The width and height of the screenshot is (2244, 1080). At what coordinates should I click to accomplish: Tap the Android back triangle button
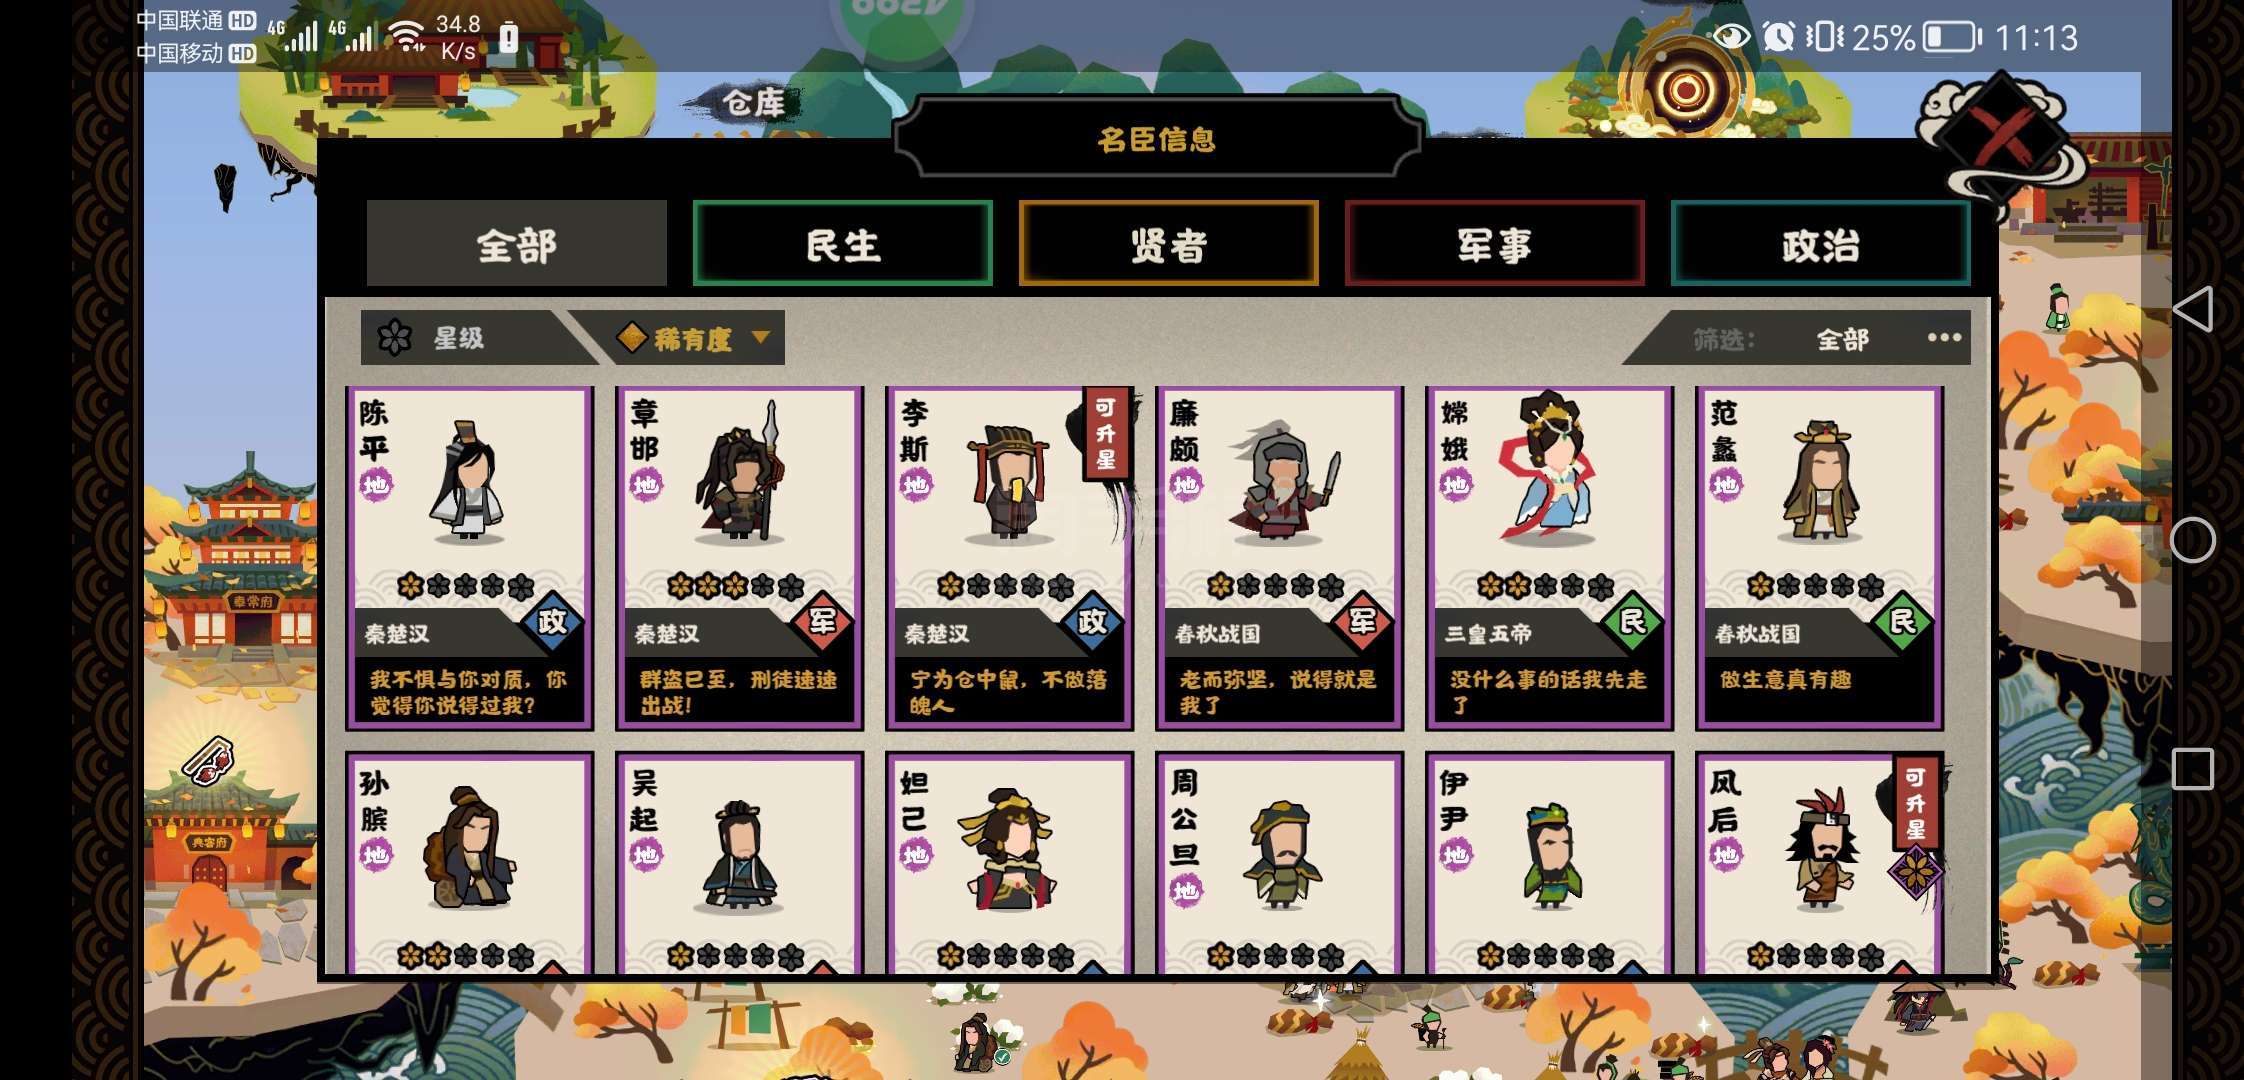[x=2193, y=309]
